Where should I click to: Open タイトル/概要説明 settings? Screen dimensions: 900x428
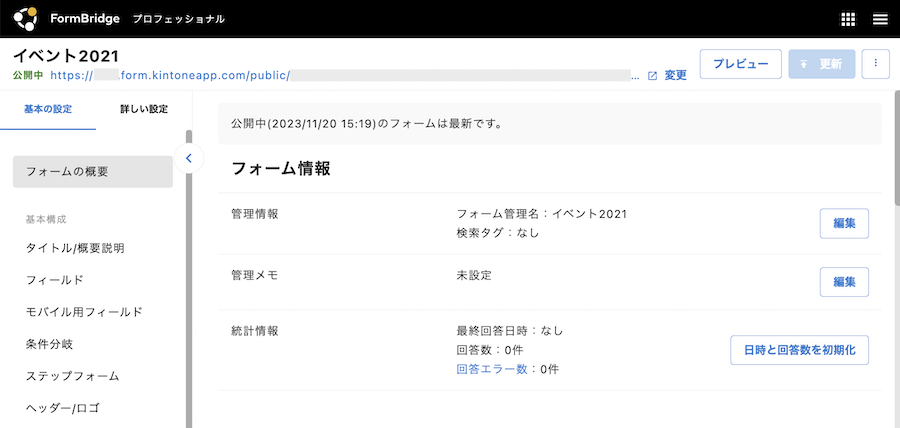[75, 248]
